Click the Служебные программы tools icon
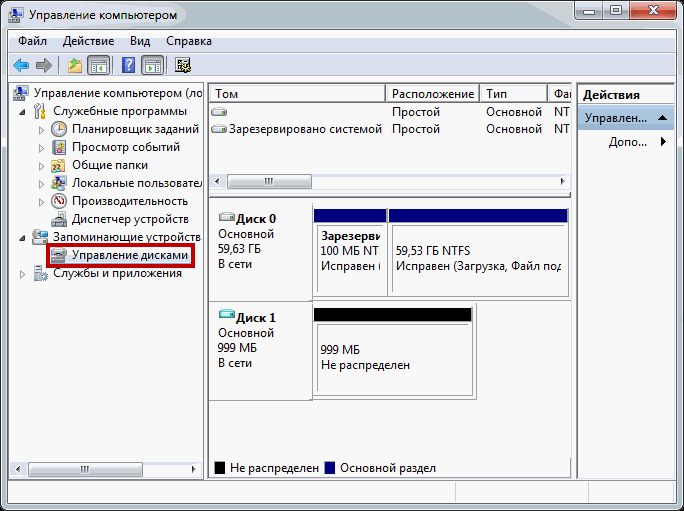This screenshot has height=511, width=684. 40,111
